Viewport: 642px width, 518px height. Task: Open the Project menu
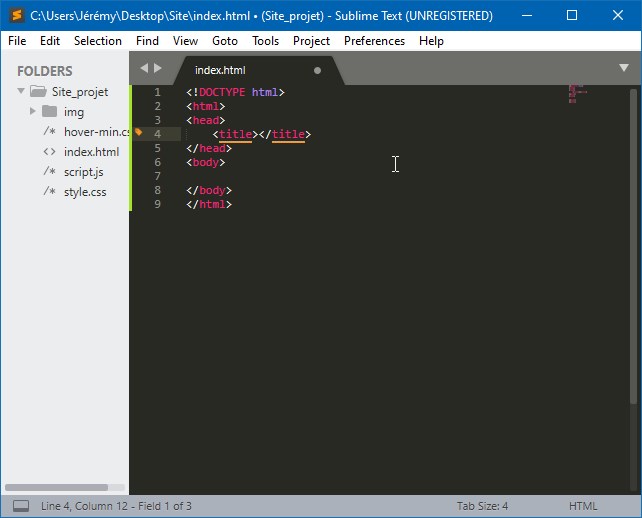click(312, 41)
